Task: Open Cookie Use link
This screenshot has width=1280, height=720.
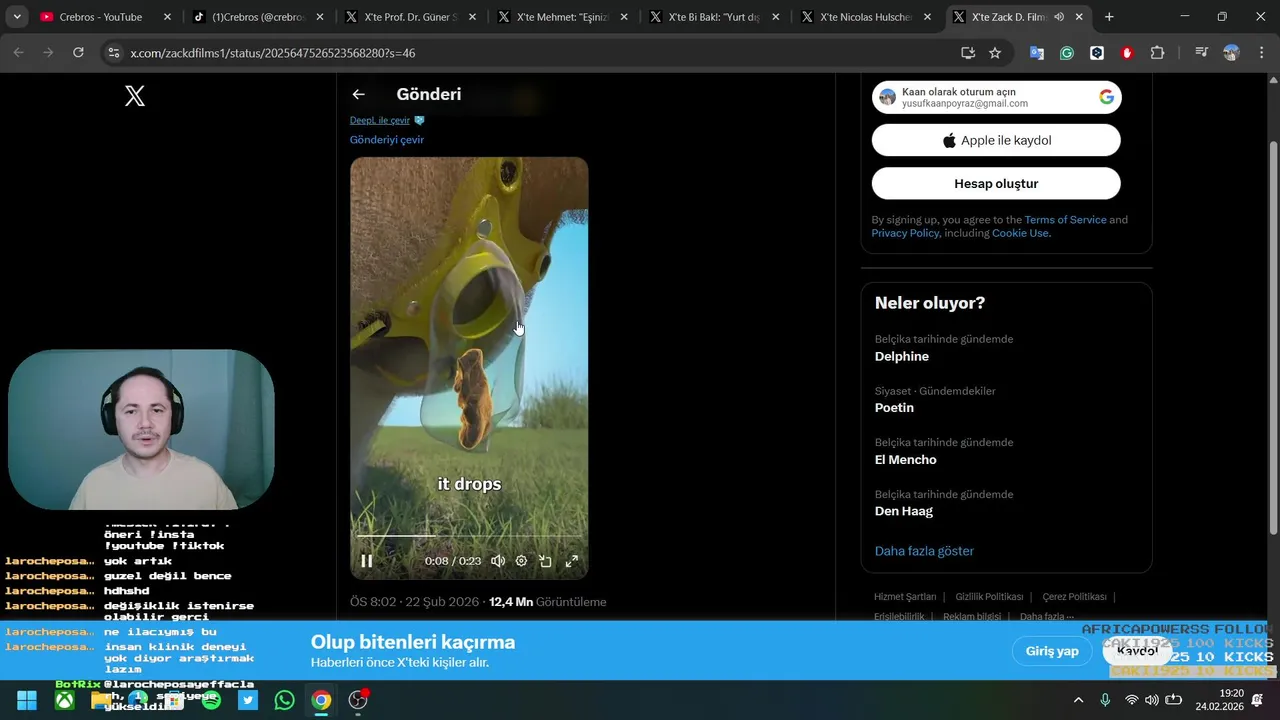Action: pyautogui.click(x=1020, y=233)
